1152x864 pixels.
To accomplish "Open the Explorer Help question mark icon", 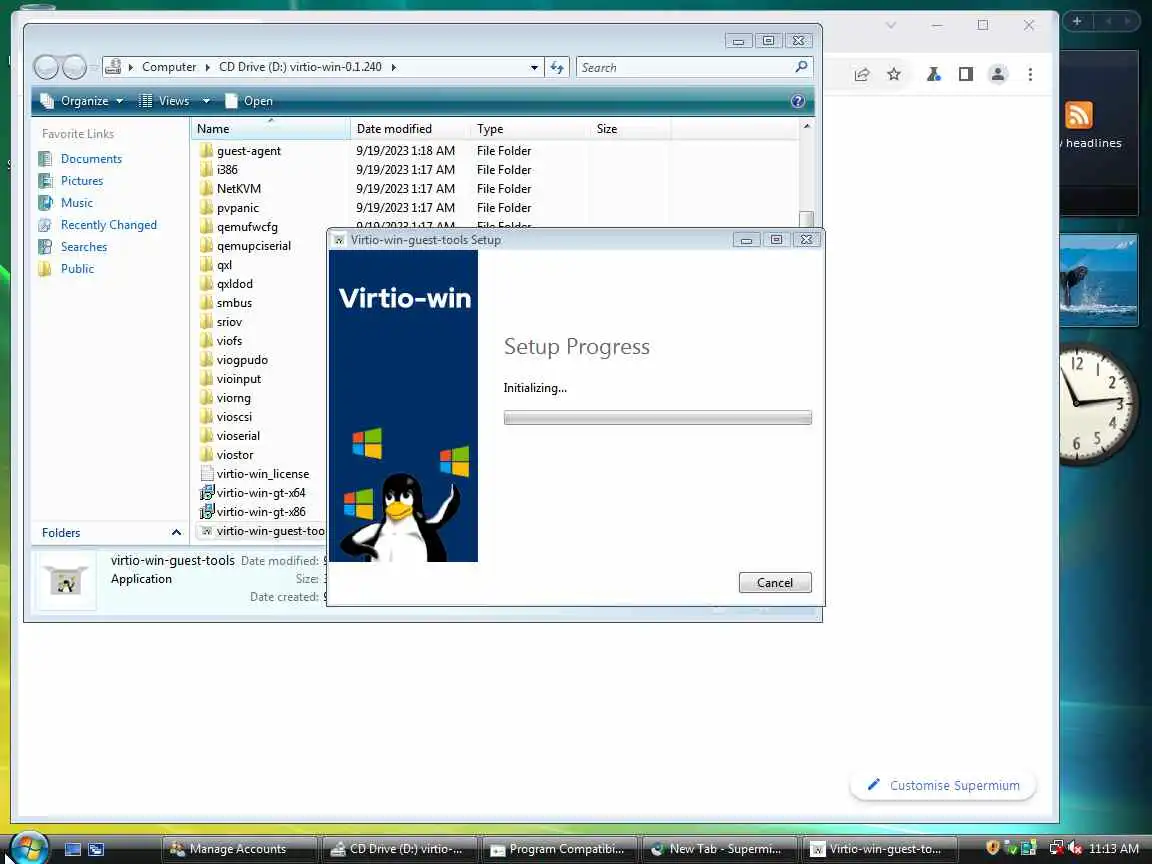I will tap(798, 101).
